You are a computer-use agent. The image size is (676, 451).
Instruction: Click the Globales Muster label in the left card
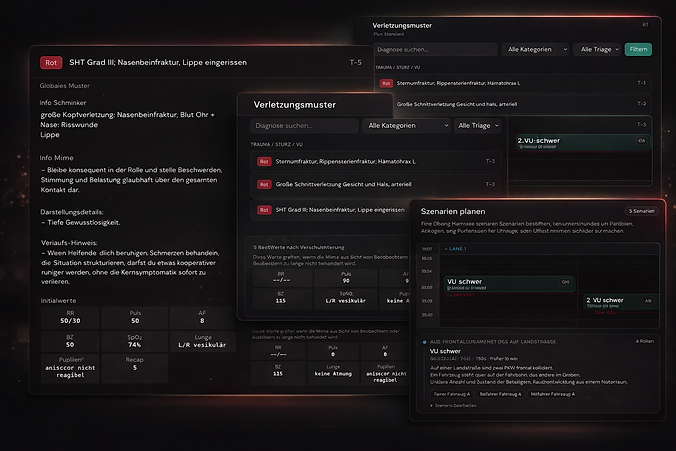point(65,86)
